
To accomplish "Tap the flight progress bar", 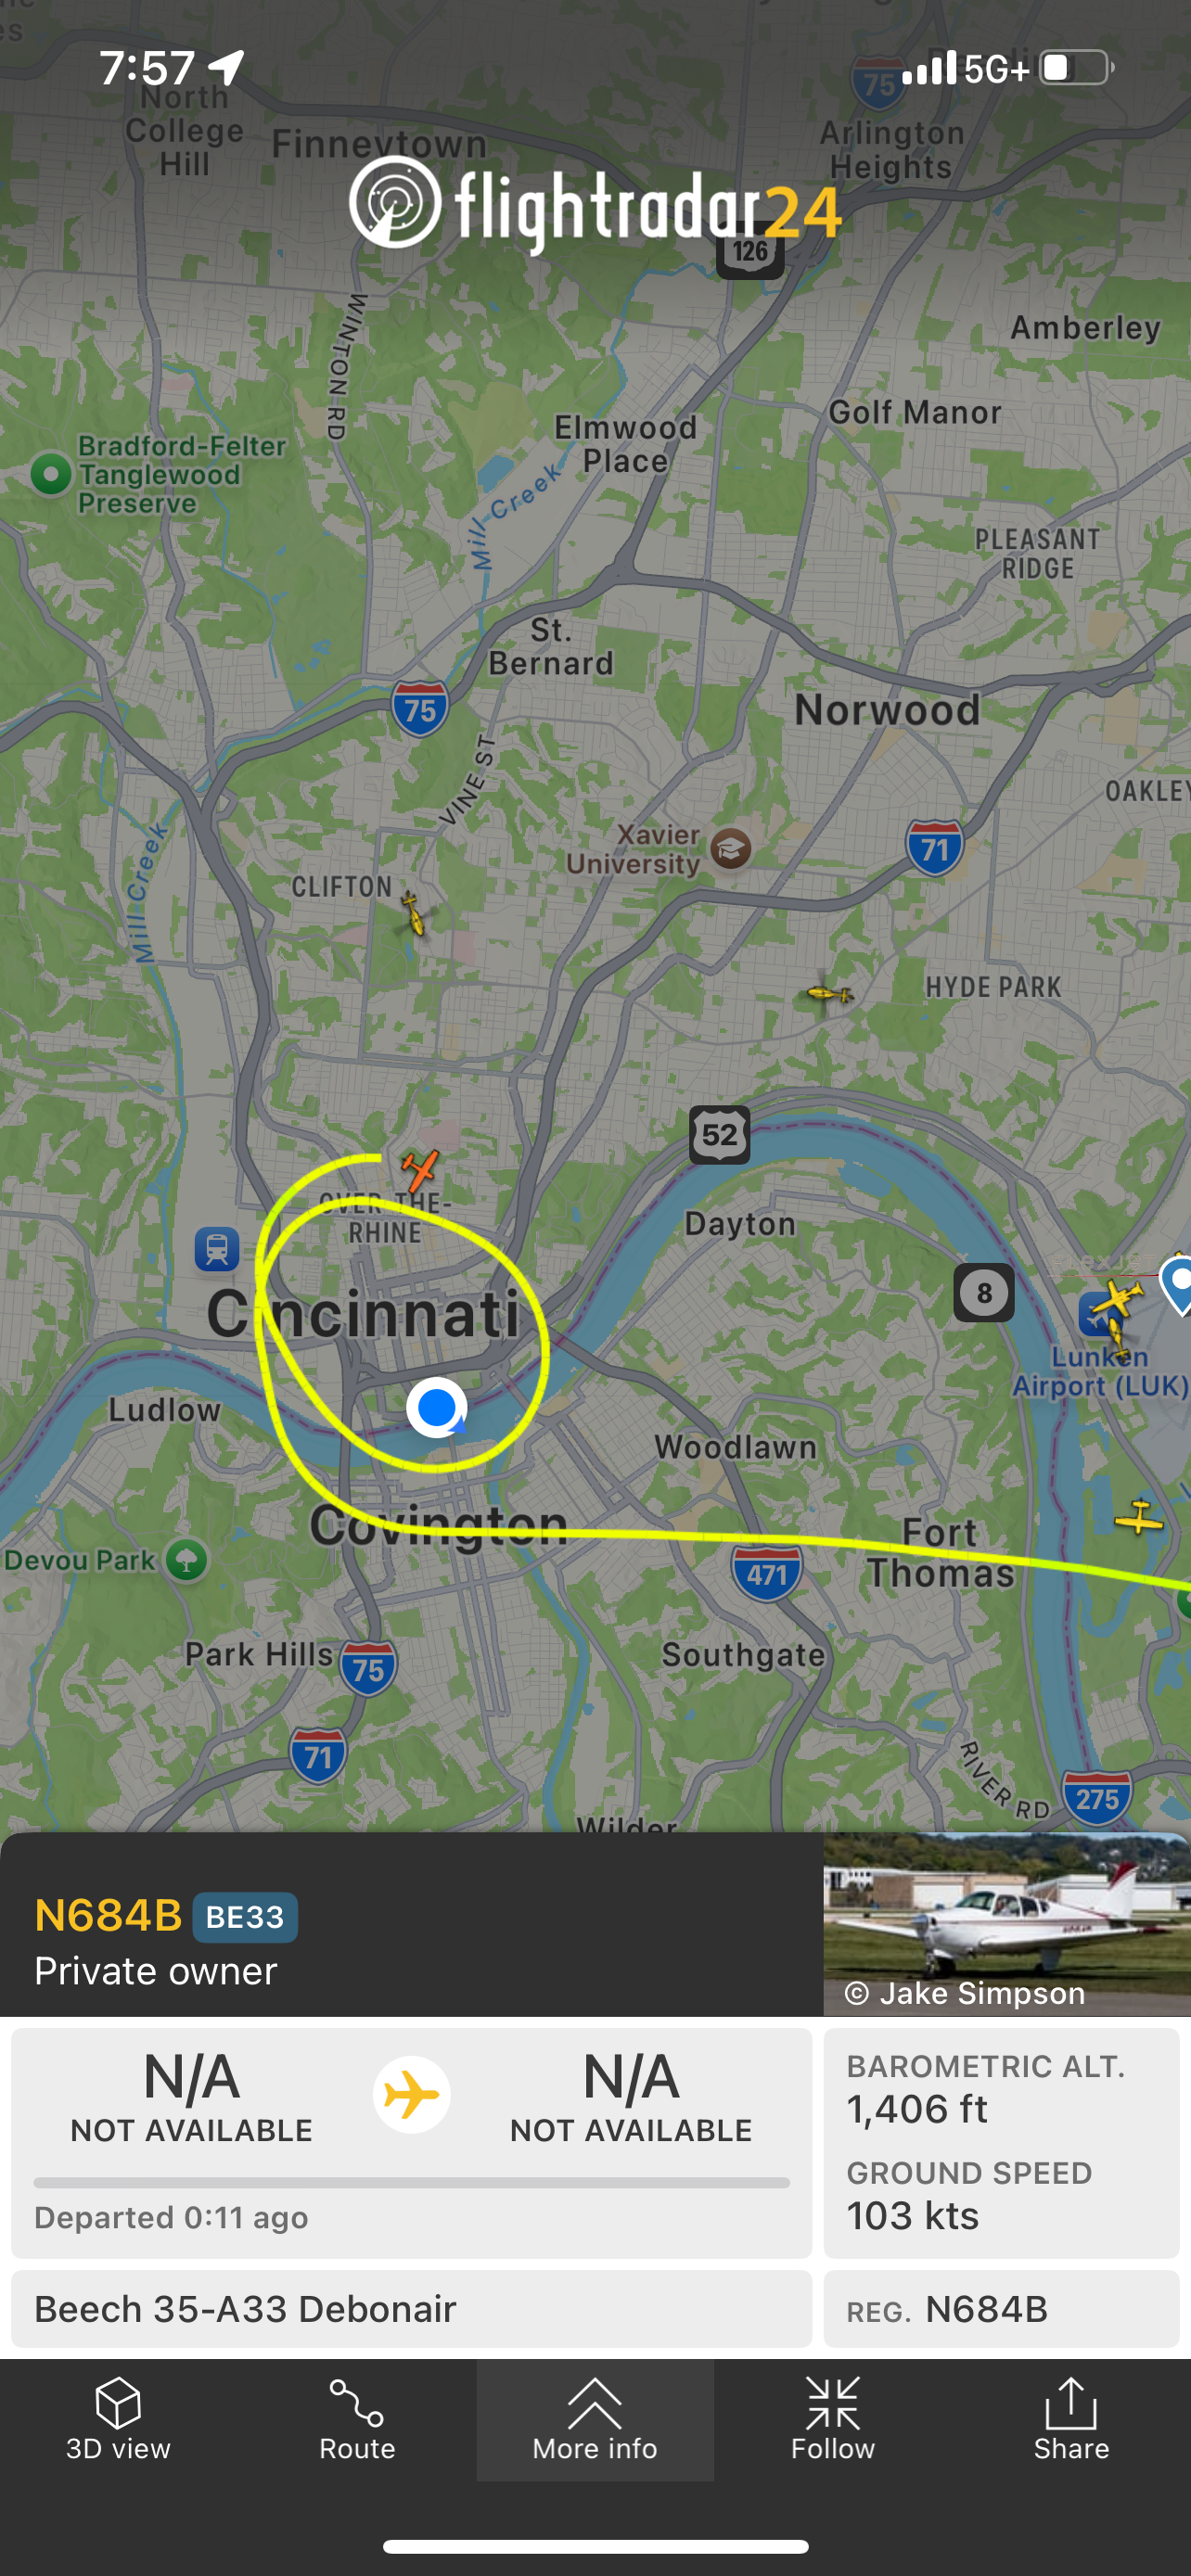I will (x=411, y=2182).
